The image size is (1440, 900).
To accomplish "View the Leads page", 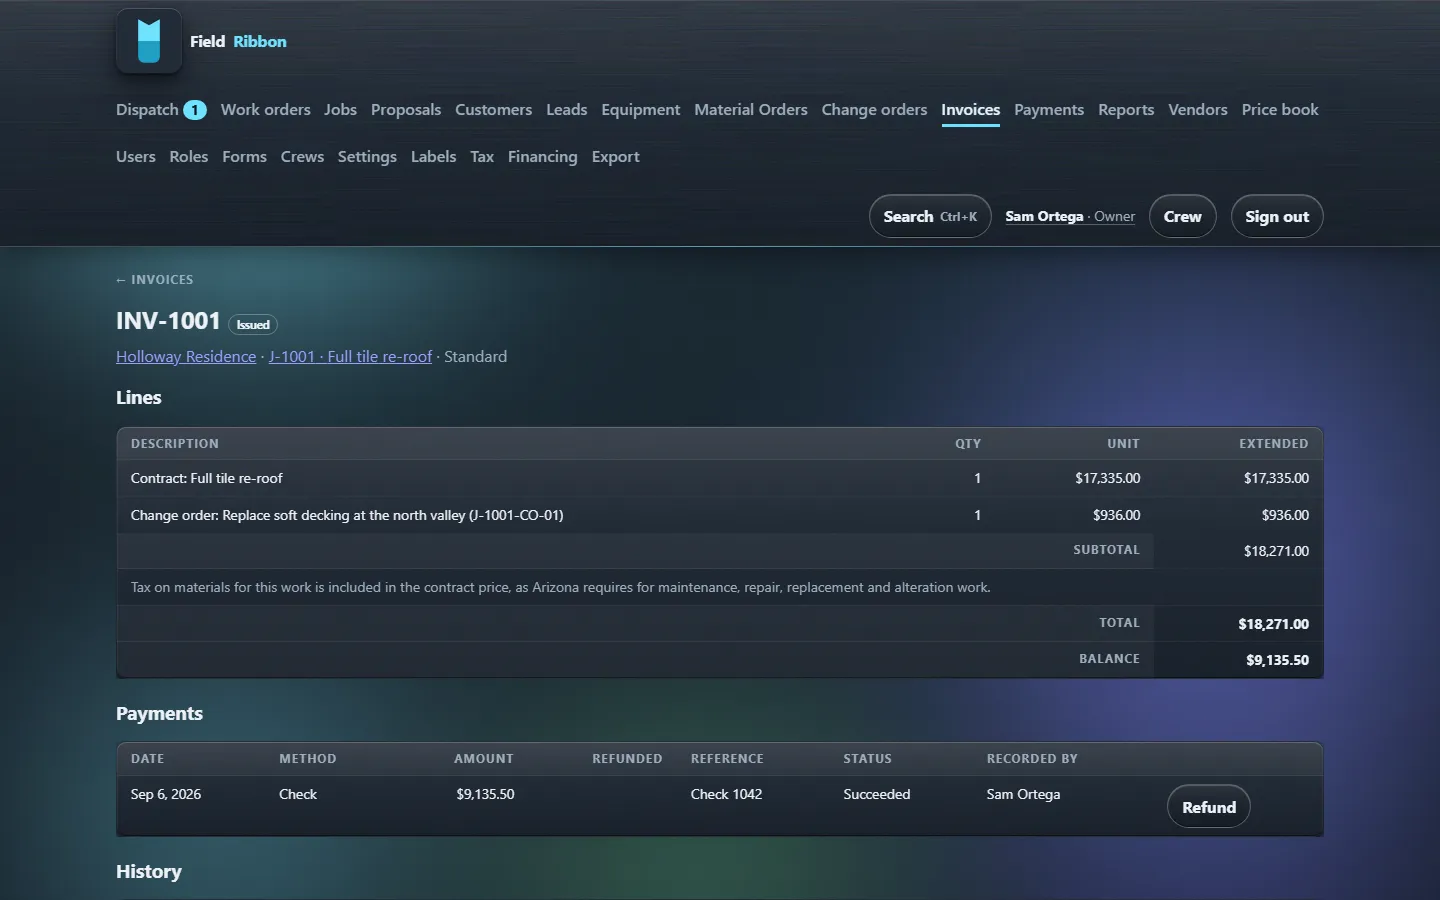I will tap(566, 110).
